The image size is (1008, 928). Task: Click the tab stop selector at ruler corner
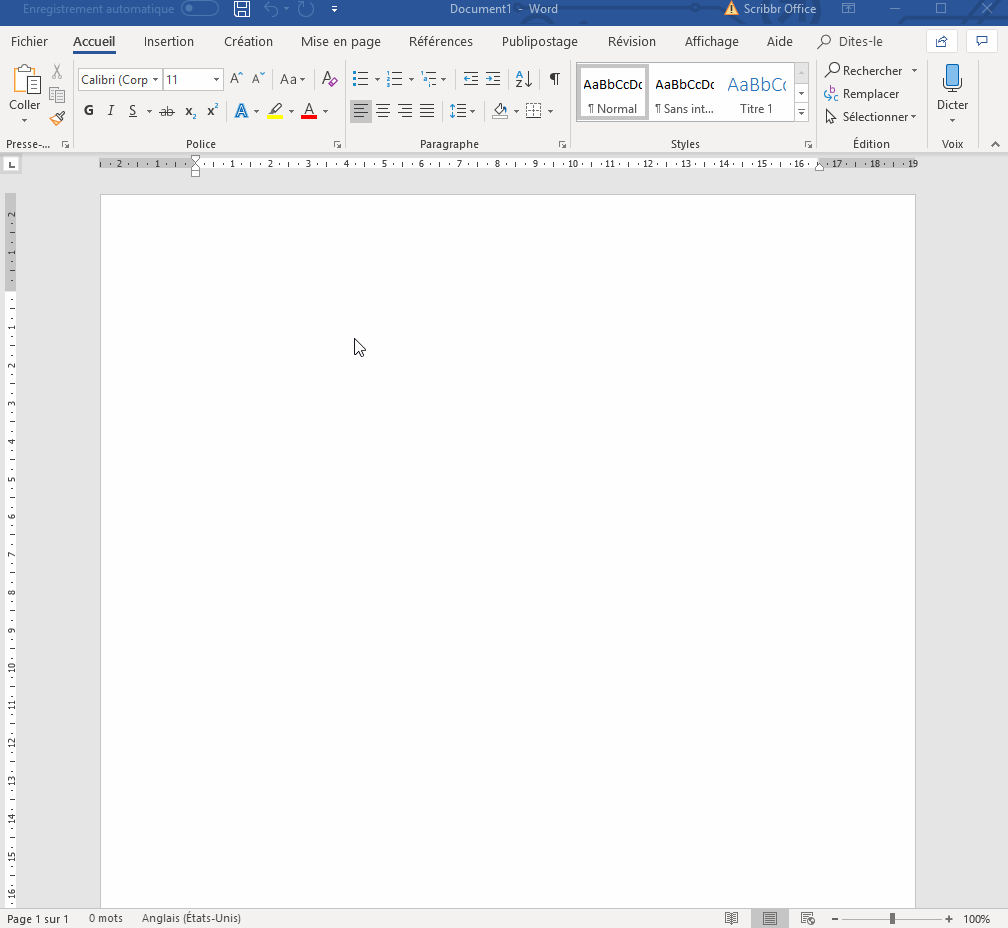pos(12,165)
